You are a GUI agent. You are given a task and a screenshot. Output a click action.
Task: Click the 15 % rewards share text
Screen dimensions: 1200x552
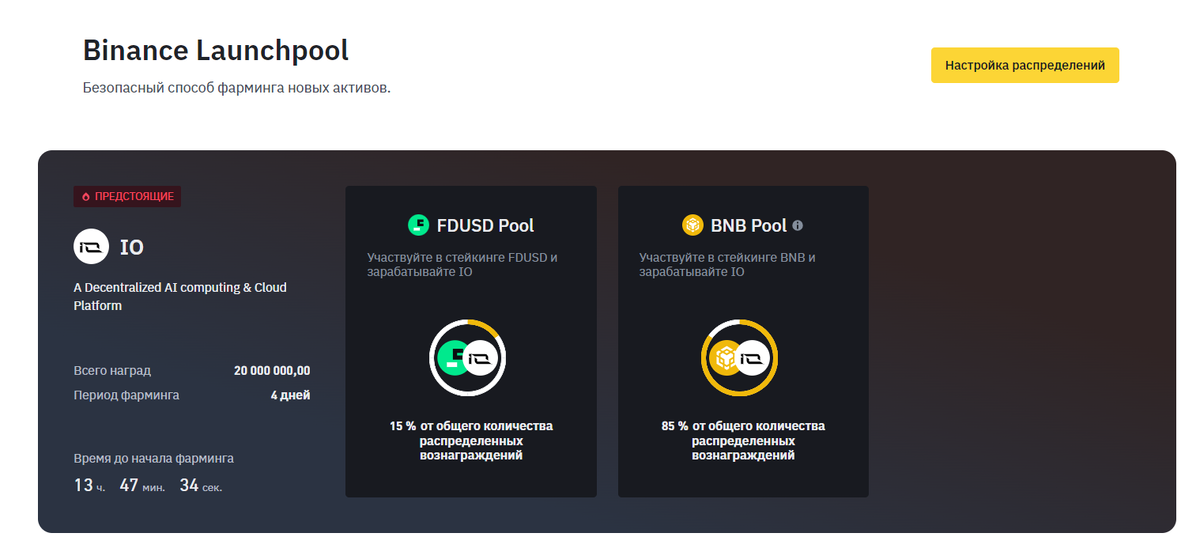pyautogui.click(x=471, y=441)
